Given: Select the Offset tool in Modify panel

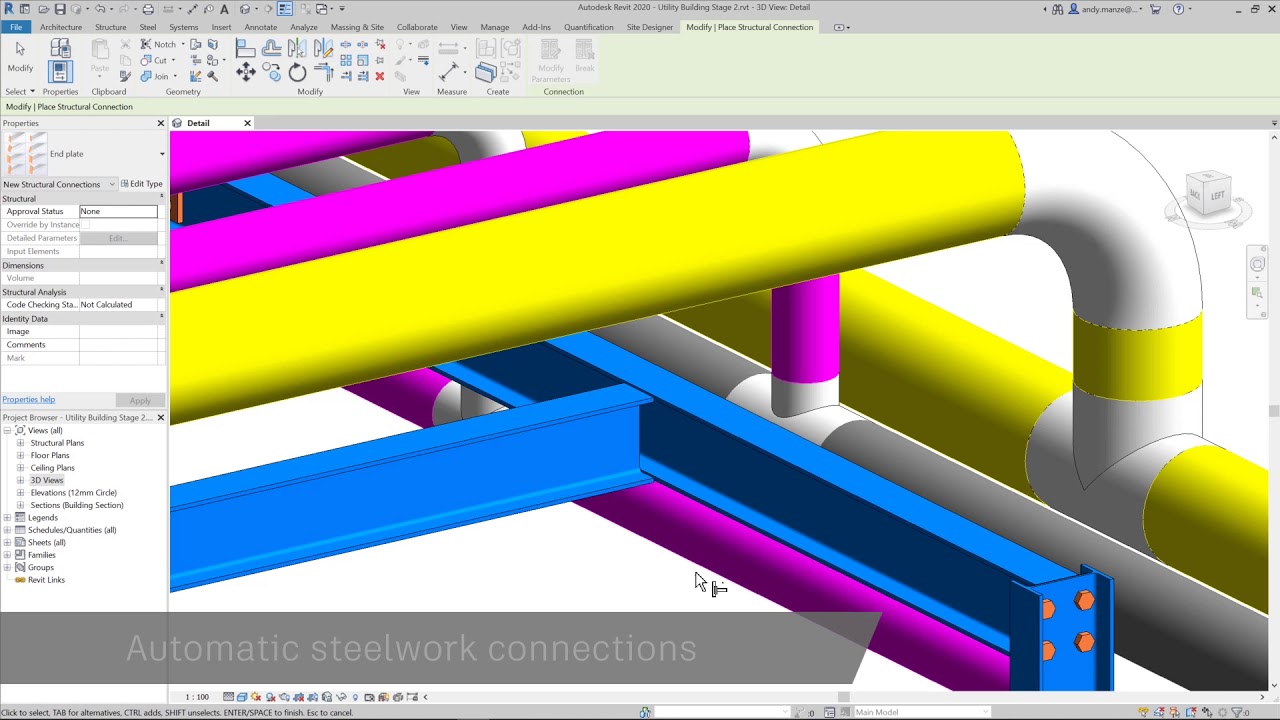Looking at the screenshot, I should point(271,47).
